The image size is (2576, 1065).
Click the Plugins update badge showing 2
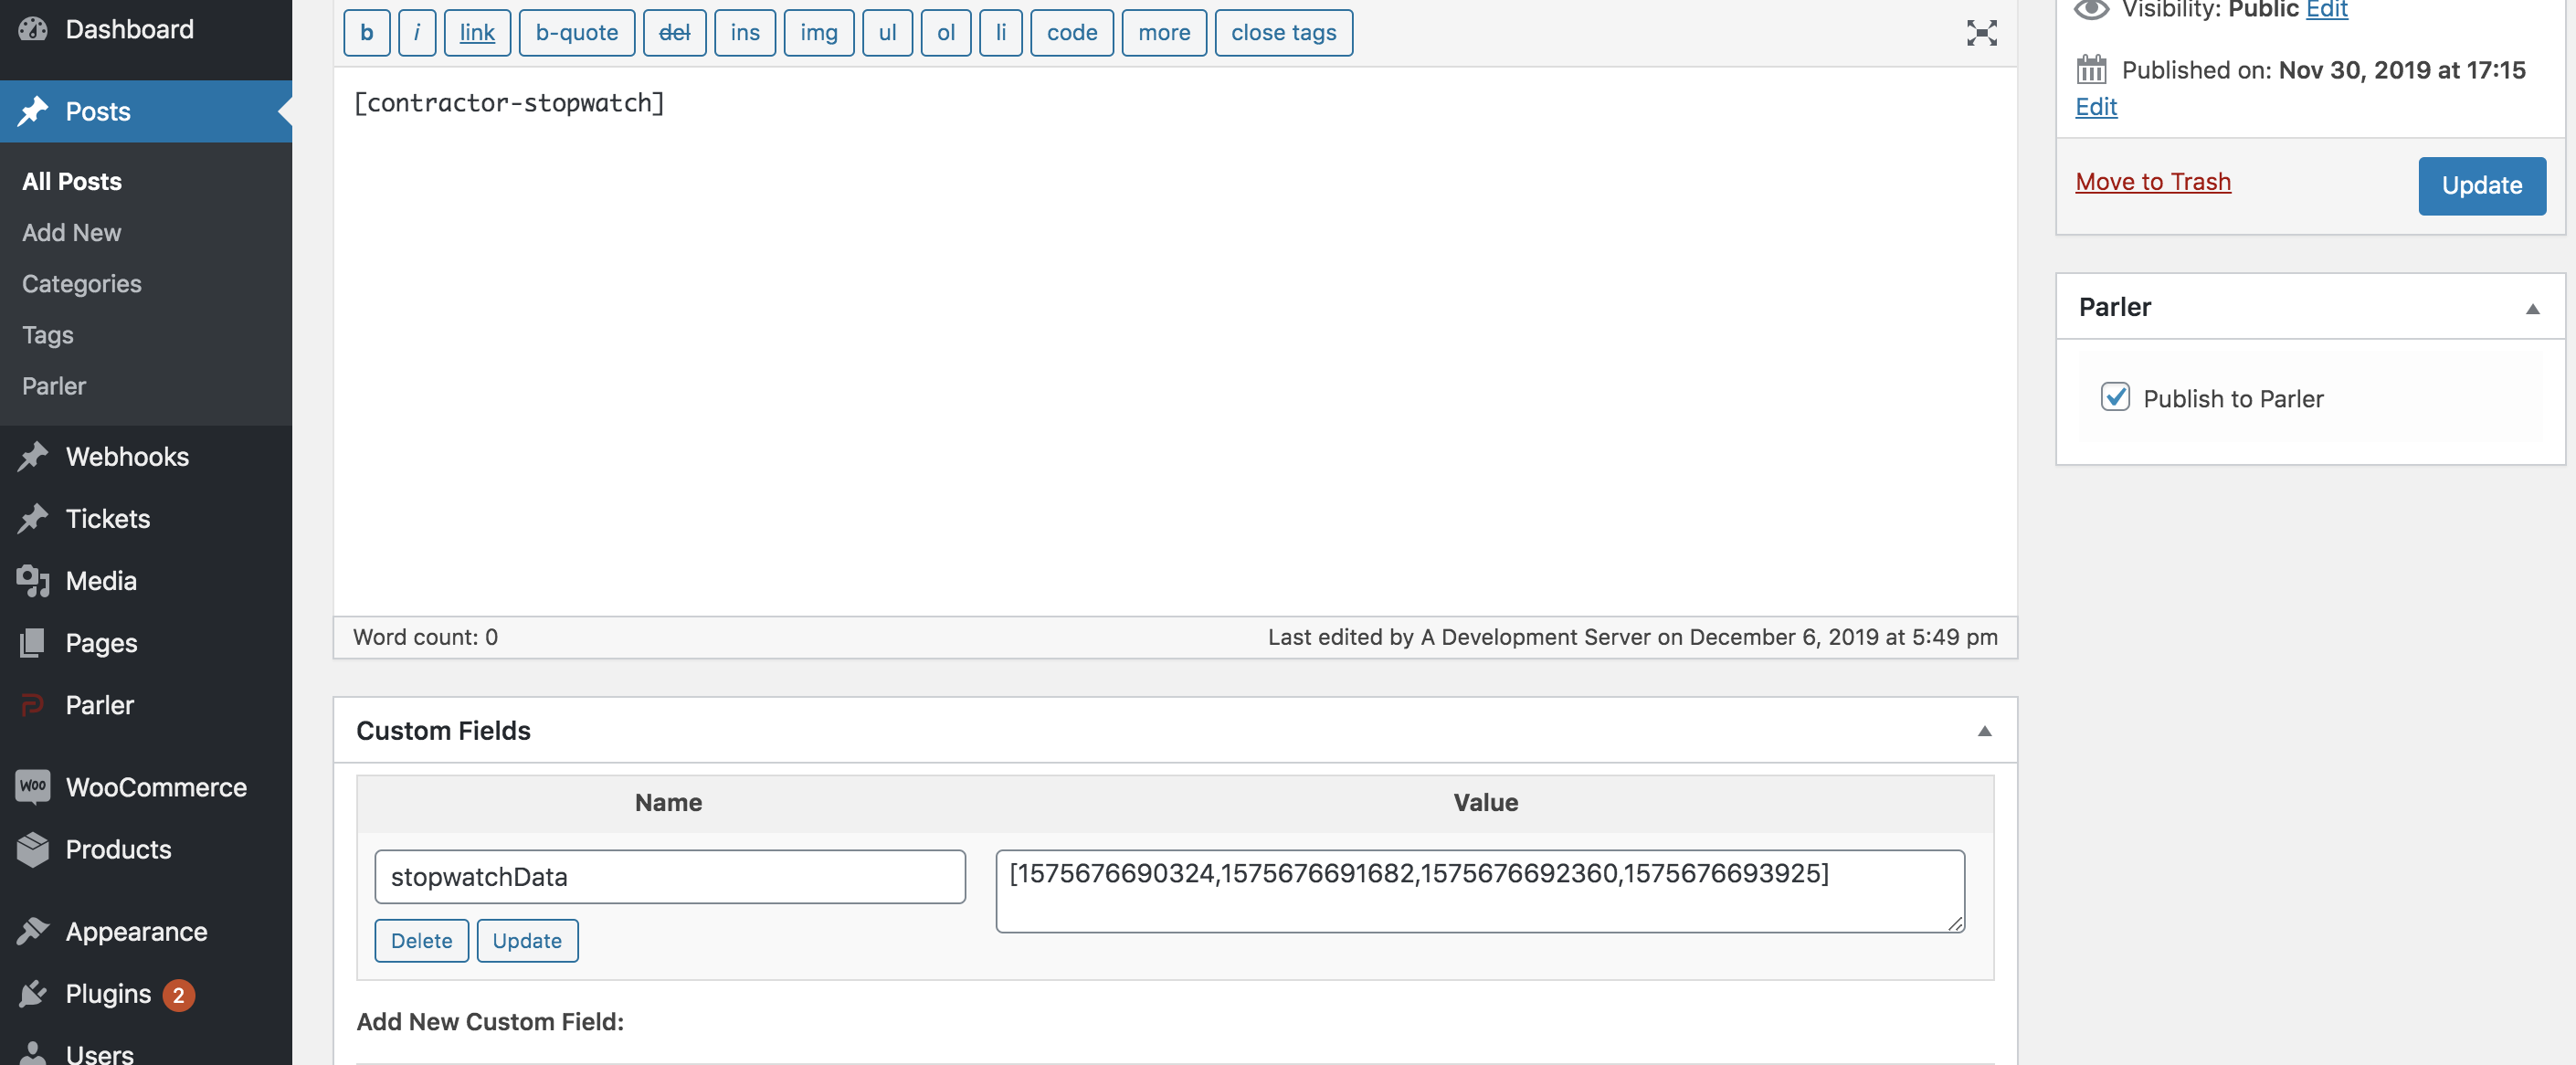(x=178, y=994)
